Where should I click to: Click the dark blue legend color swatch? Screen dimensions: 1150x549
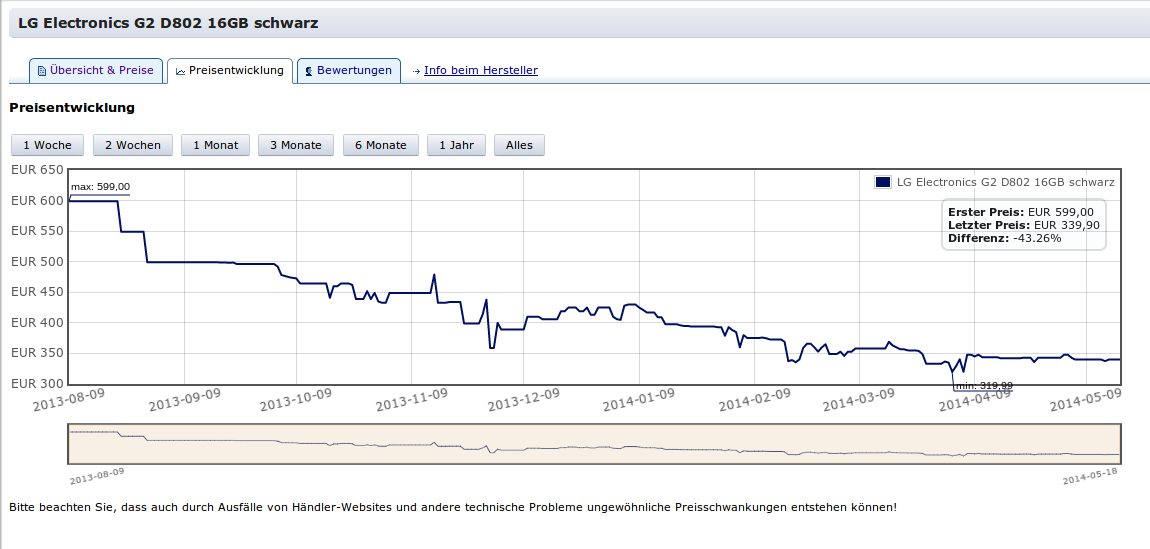pos(882,182)
